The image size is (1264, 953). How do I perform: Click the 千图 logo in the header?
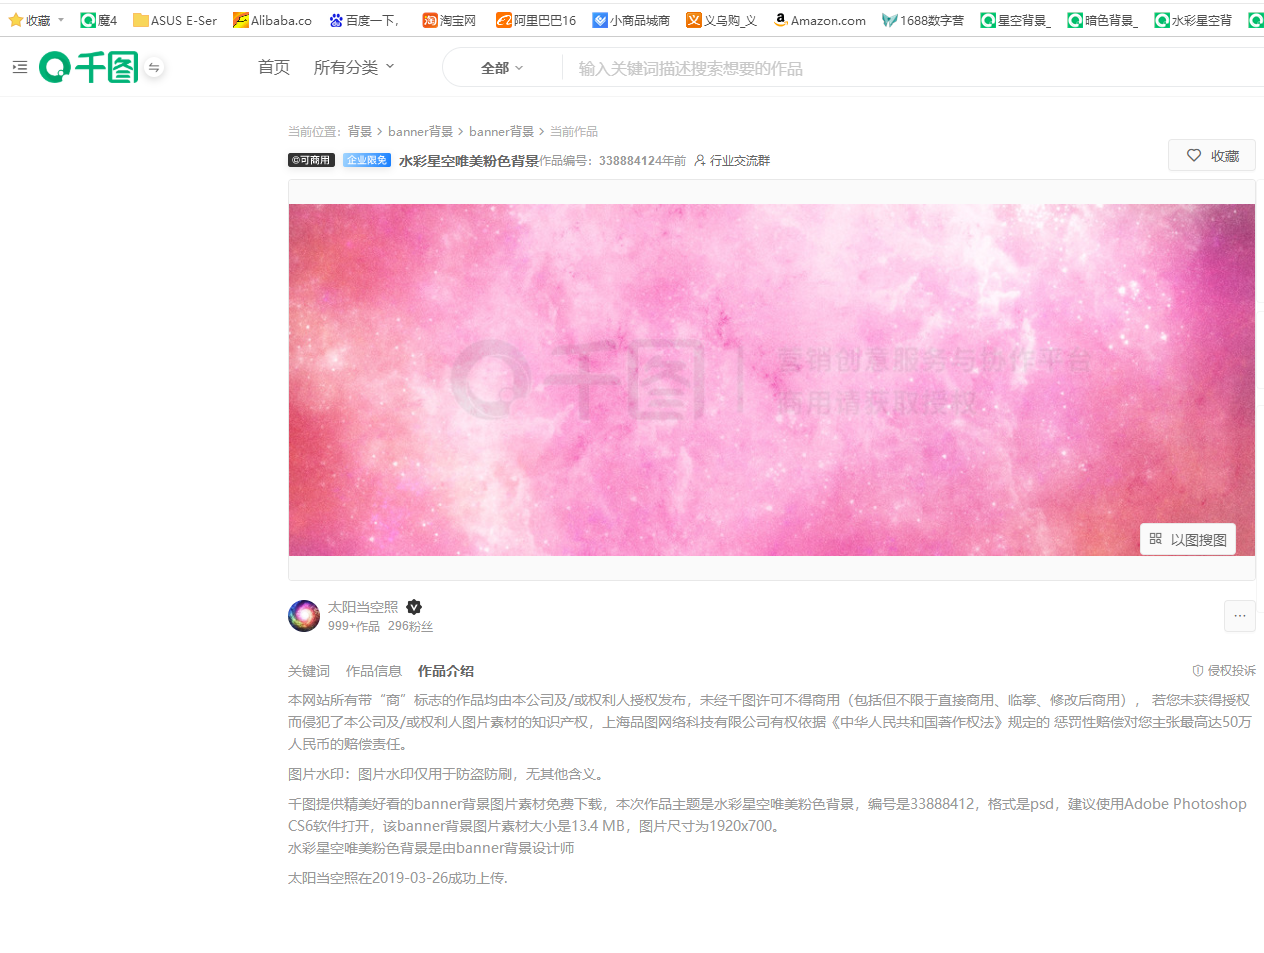coord(88,68)
